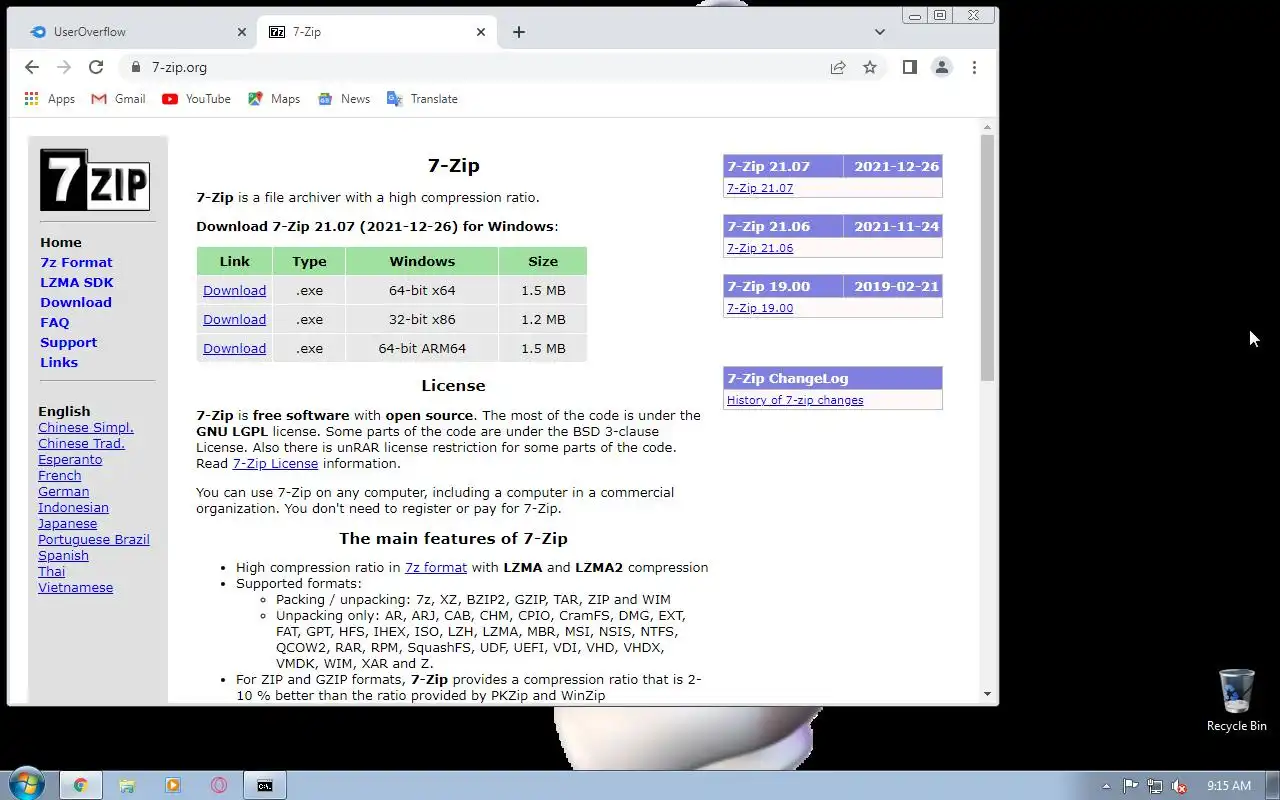Open a new browser tab
Viewport: 1280px width, 800px height.
click(518, 32)
